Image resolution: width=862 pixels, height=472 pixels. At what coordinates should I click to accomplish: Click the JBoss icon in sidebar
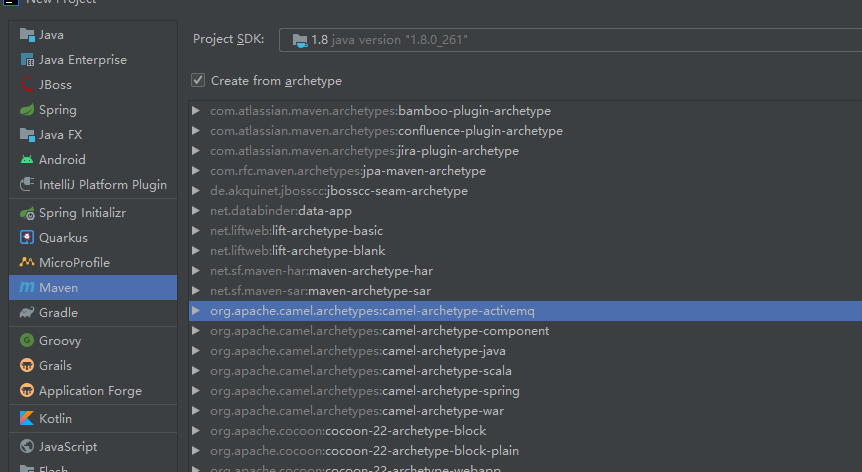tap(27, 85)
